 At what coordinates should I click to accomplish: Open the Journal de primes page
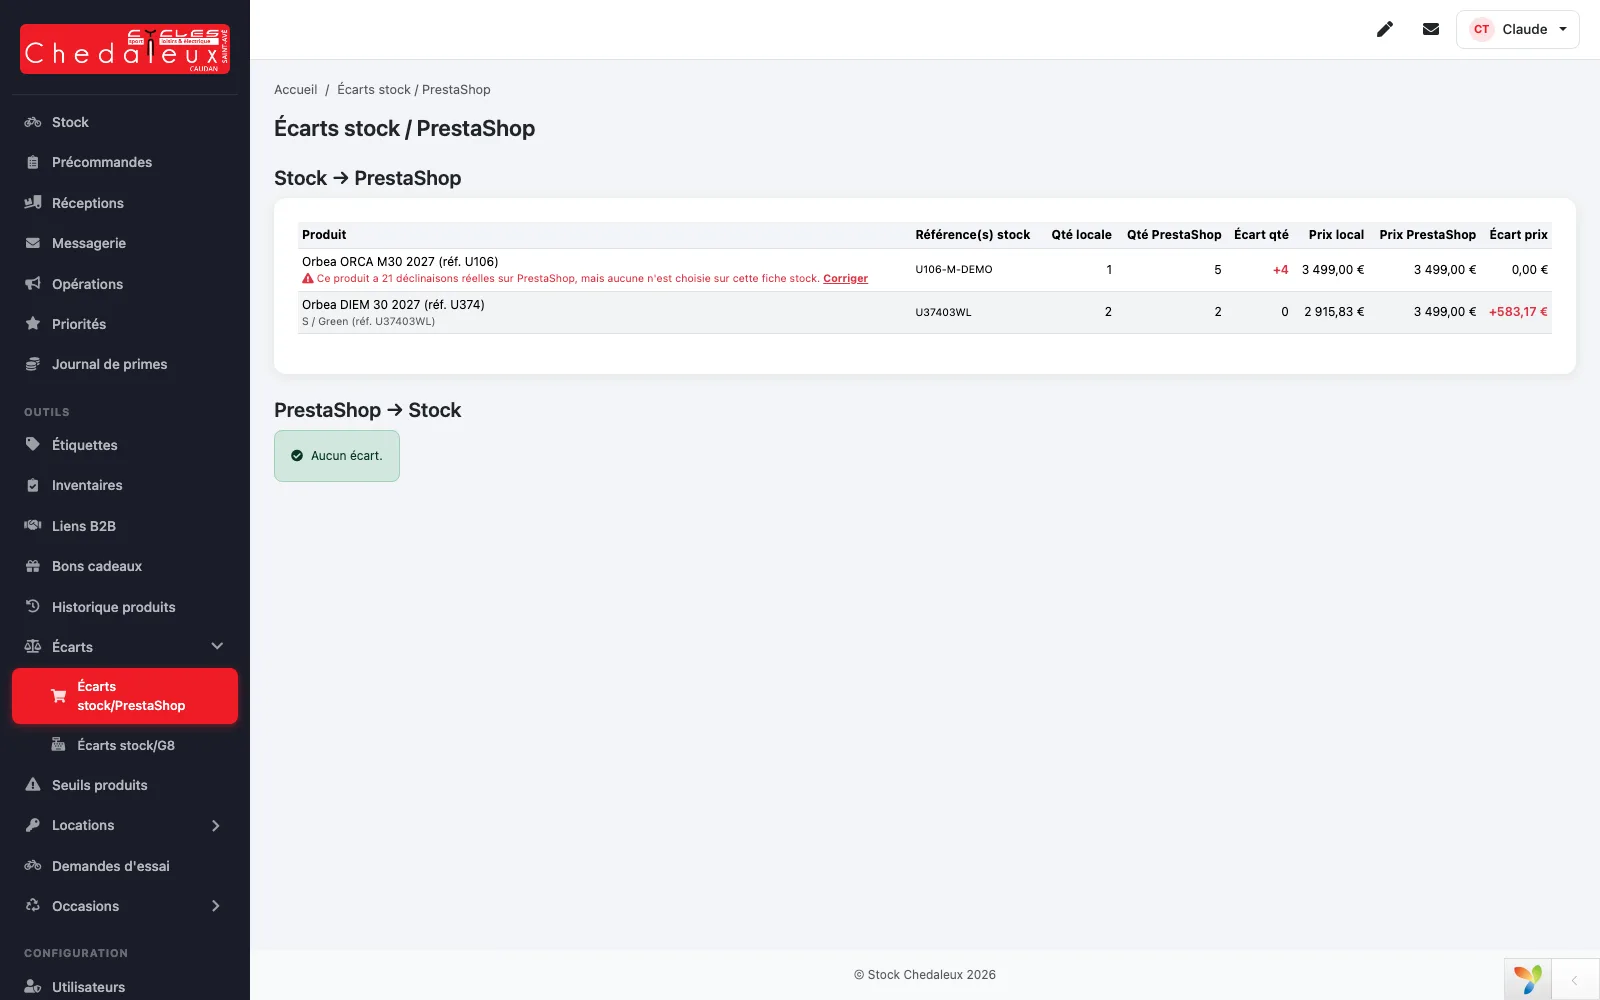pos(125,364)
